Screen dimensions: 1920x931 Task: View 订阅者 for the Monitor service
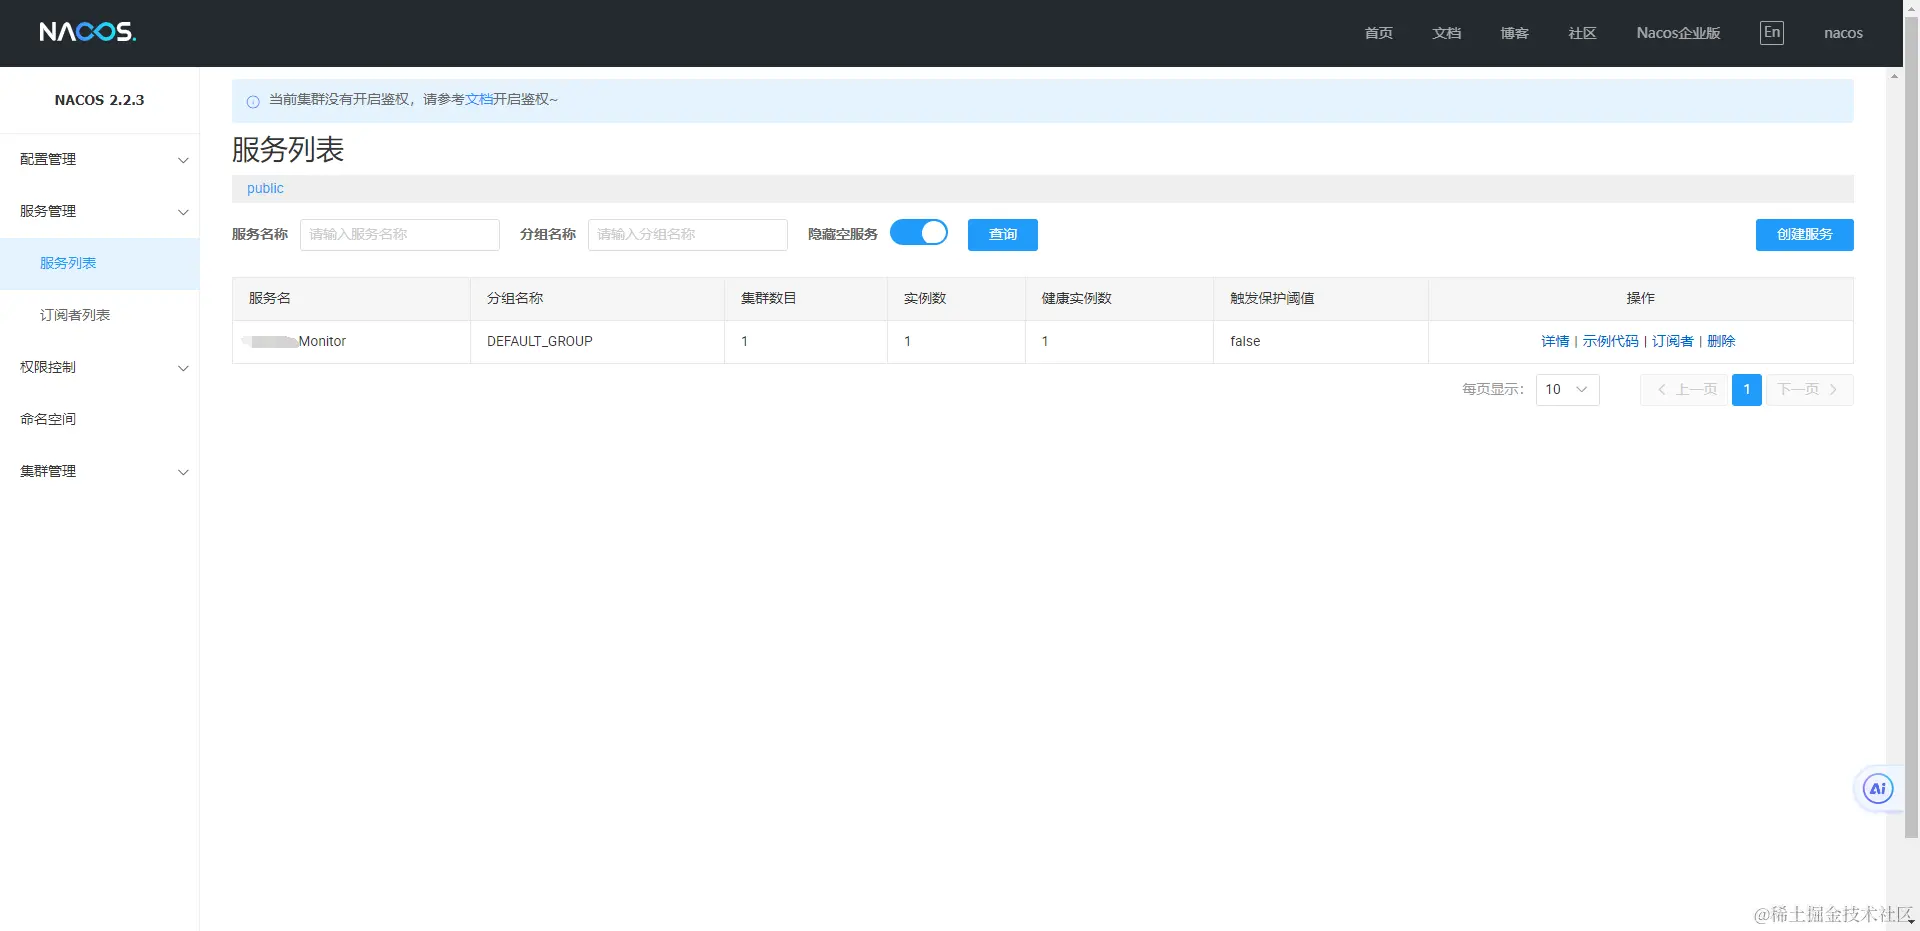tap(1672, 341)
